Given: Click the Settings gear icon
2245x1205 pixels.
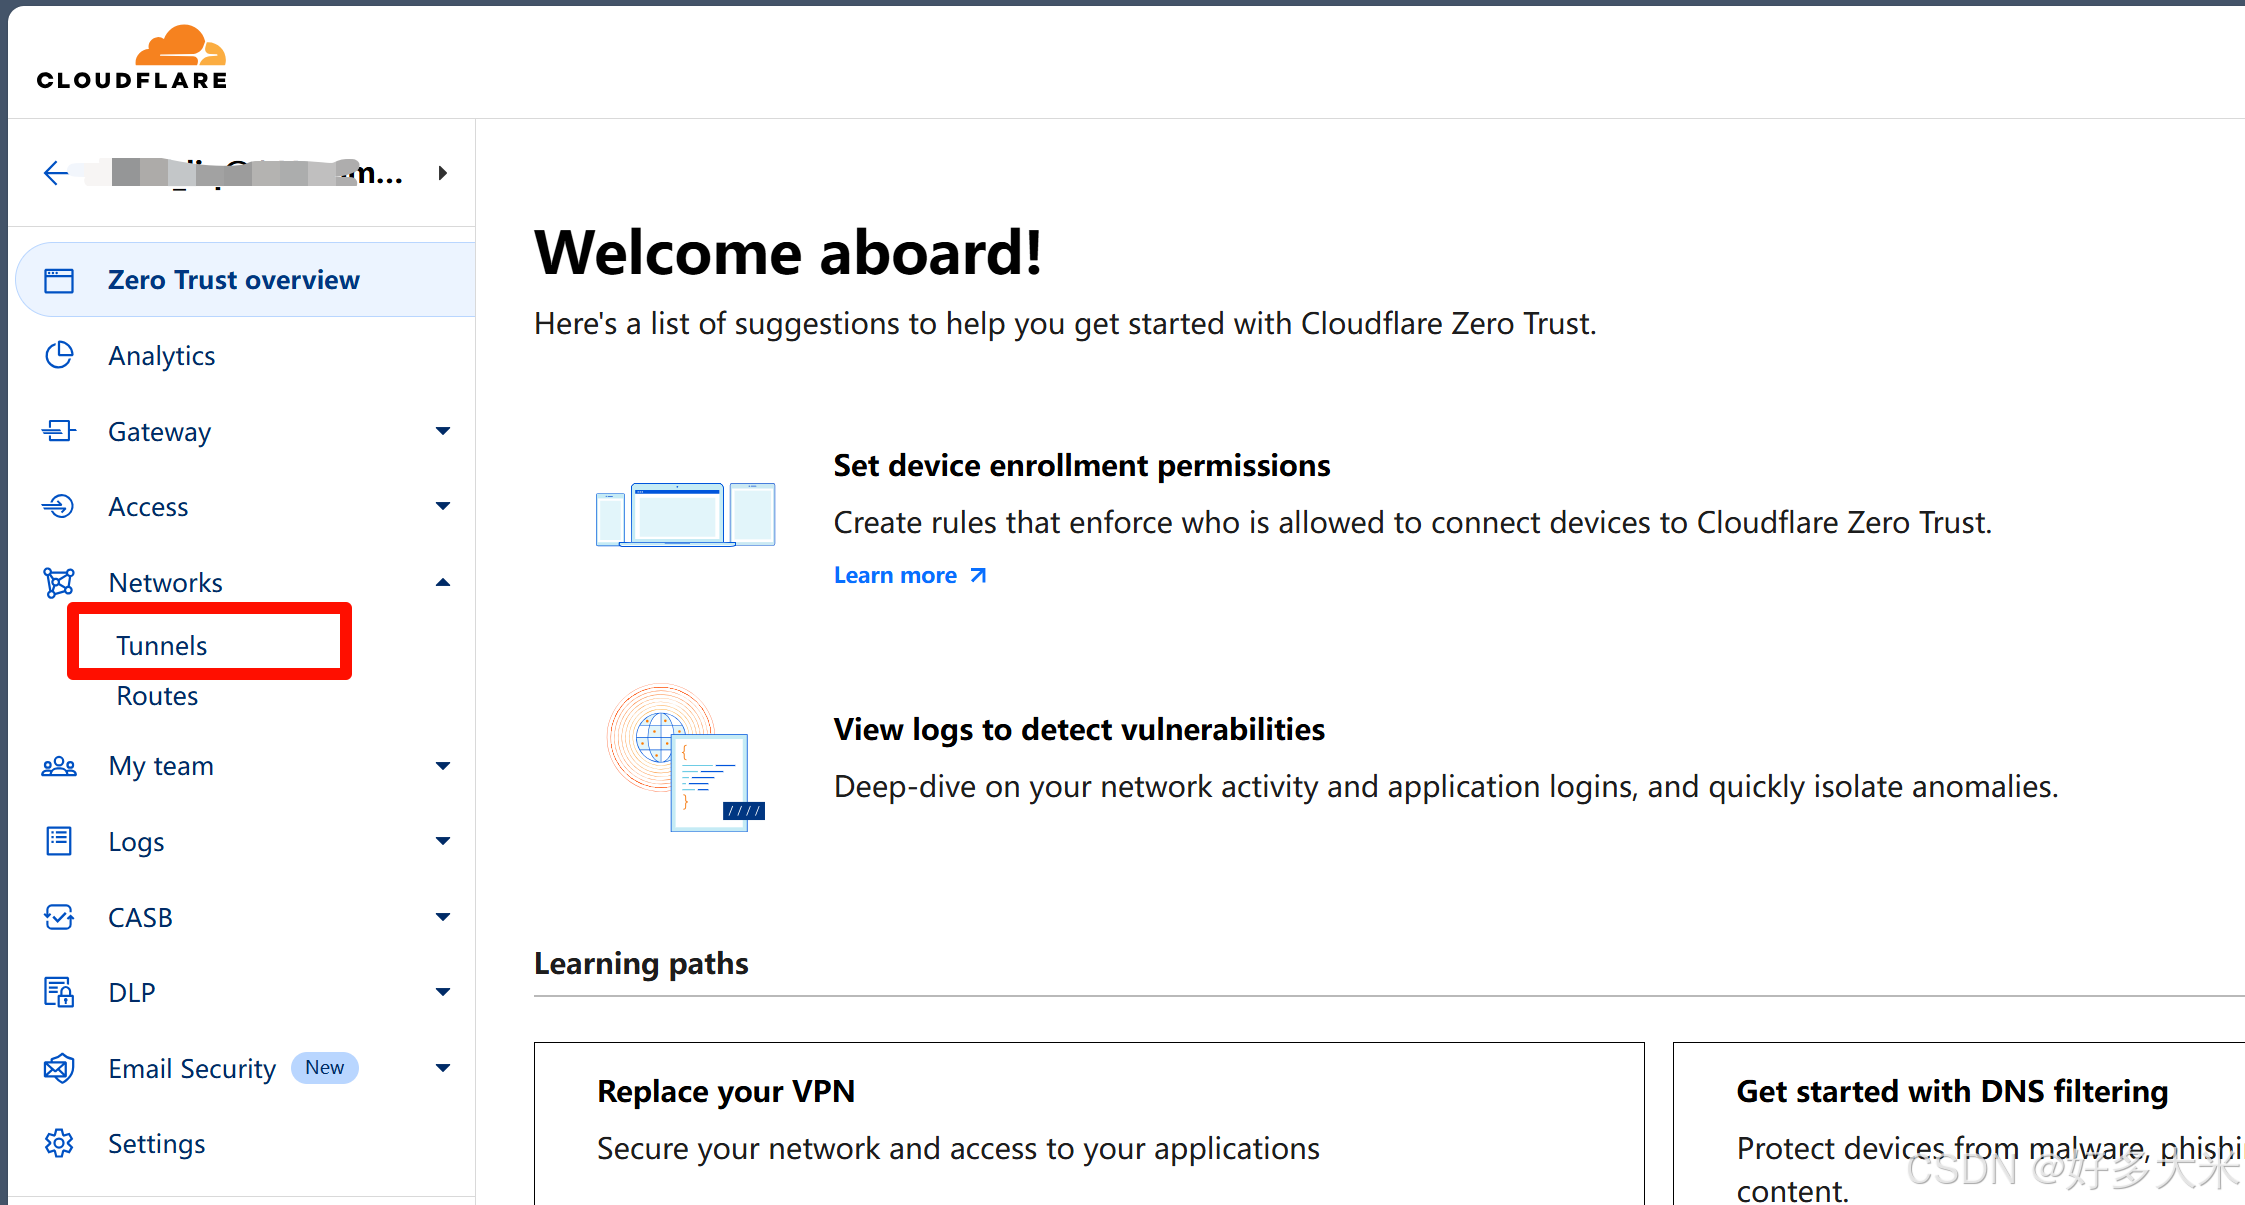Looking at the screenshot, I should coord(59,1143).
